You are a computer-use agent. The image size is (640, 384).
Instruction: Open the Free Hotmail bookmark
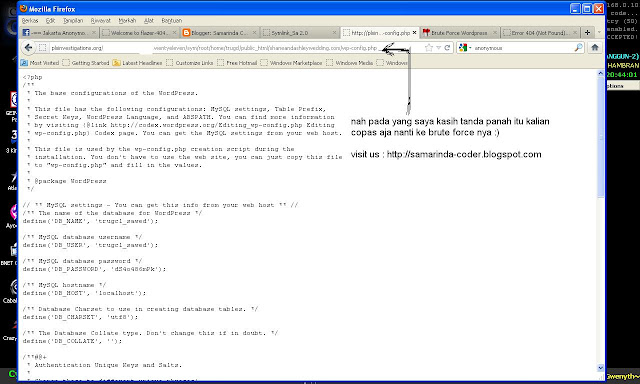click(237, 63)
